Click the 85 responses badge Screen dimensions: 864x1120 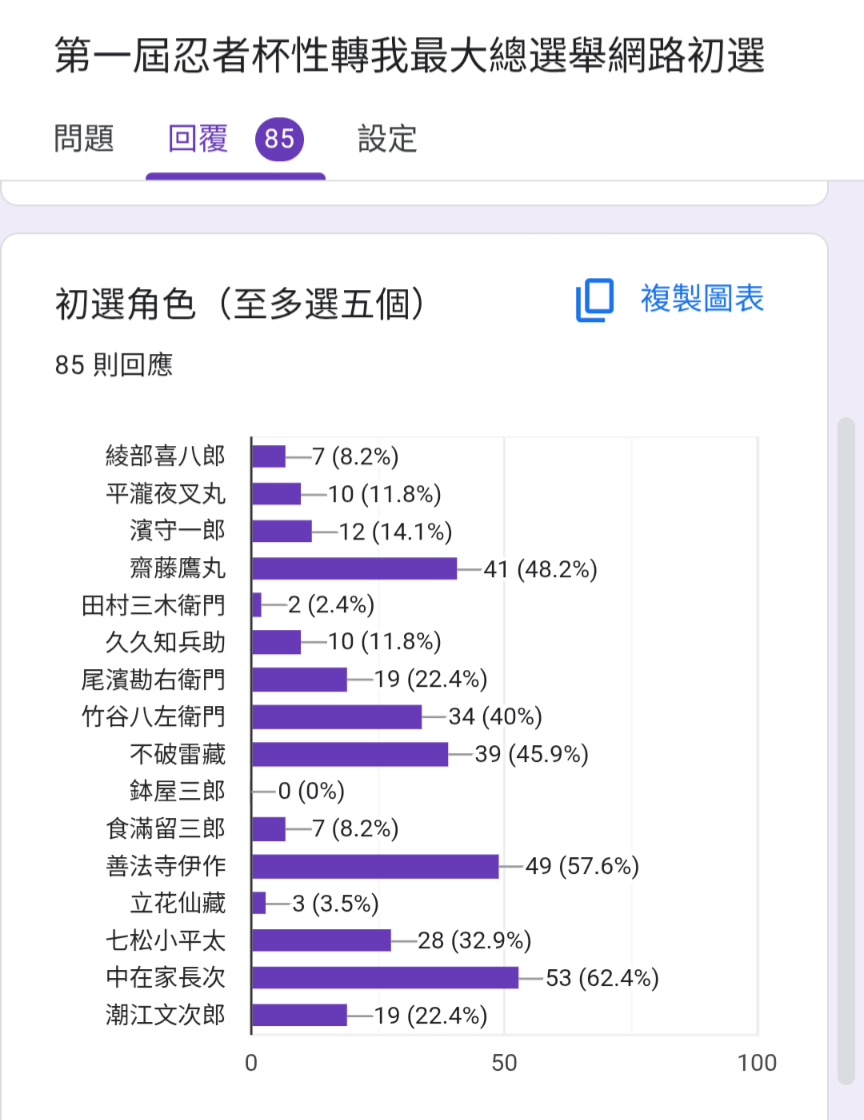[x=279, y=139]
